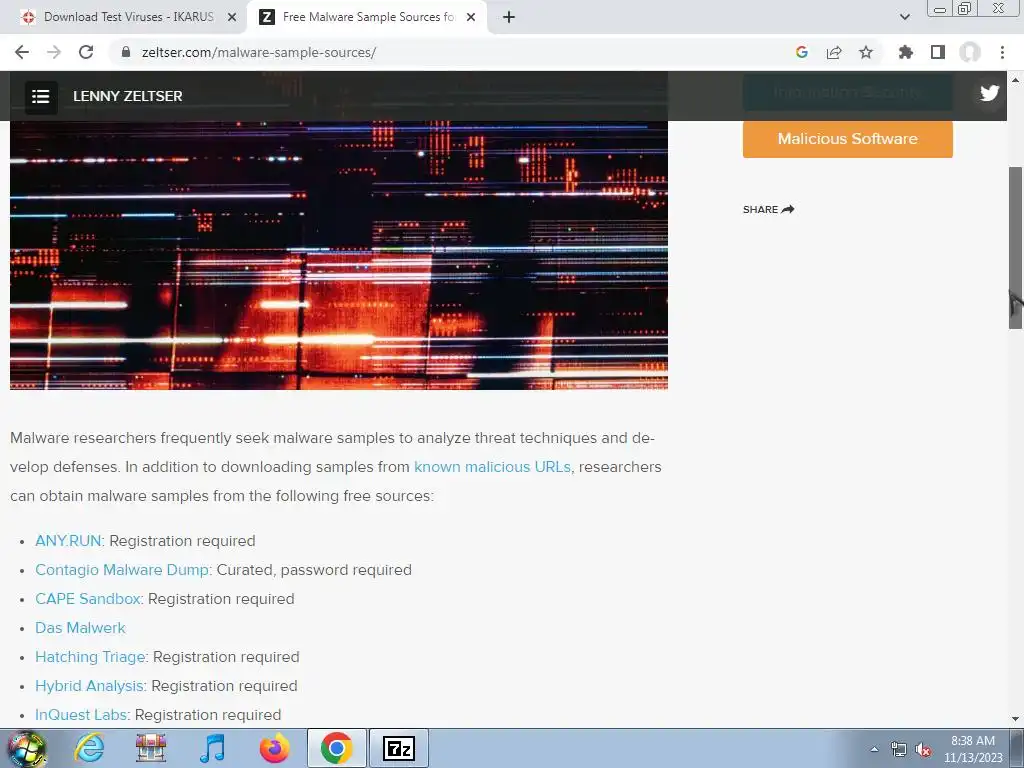Viewport: 1024px width, 768px height.
Task: Toggle the Chrome side panel
Action: point(938,52)
